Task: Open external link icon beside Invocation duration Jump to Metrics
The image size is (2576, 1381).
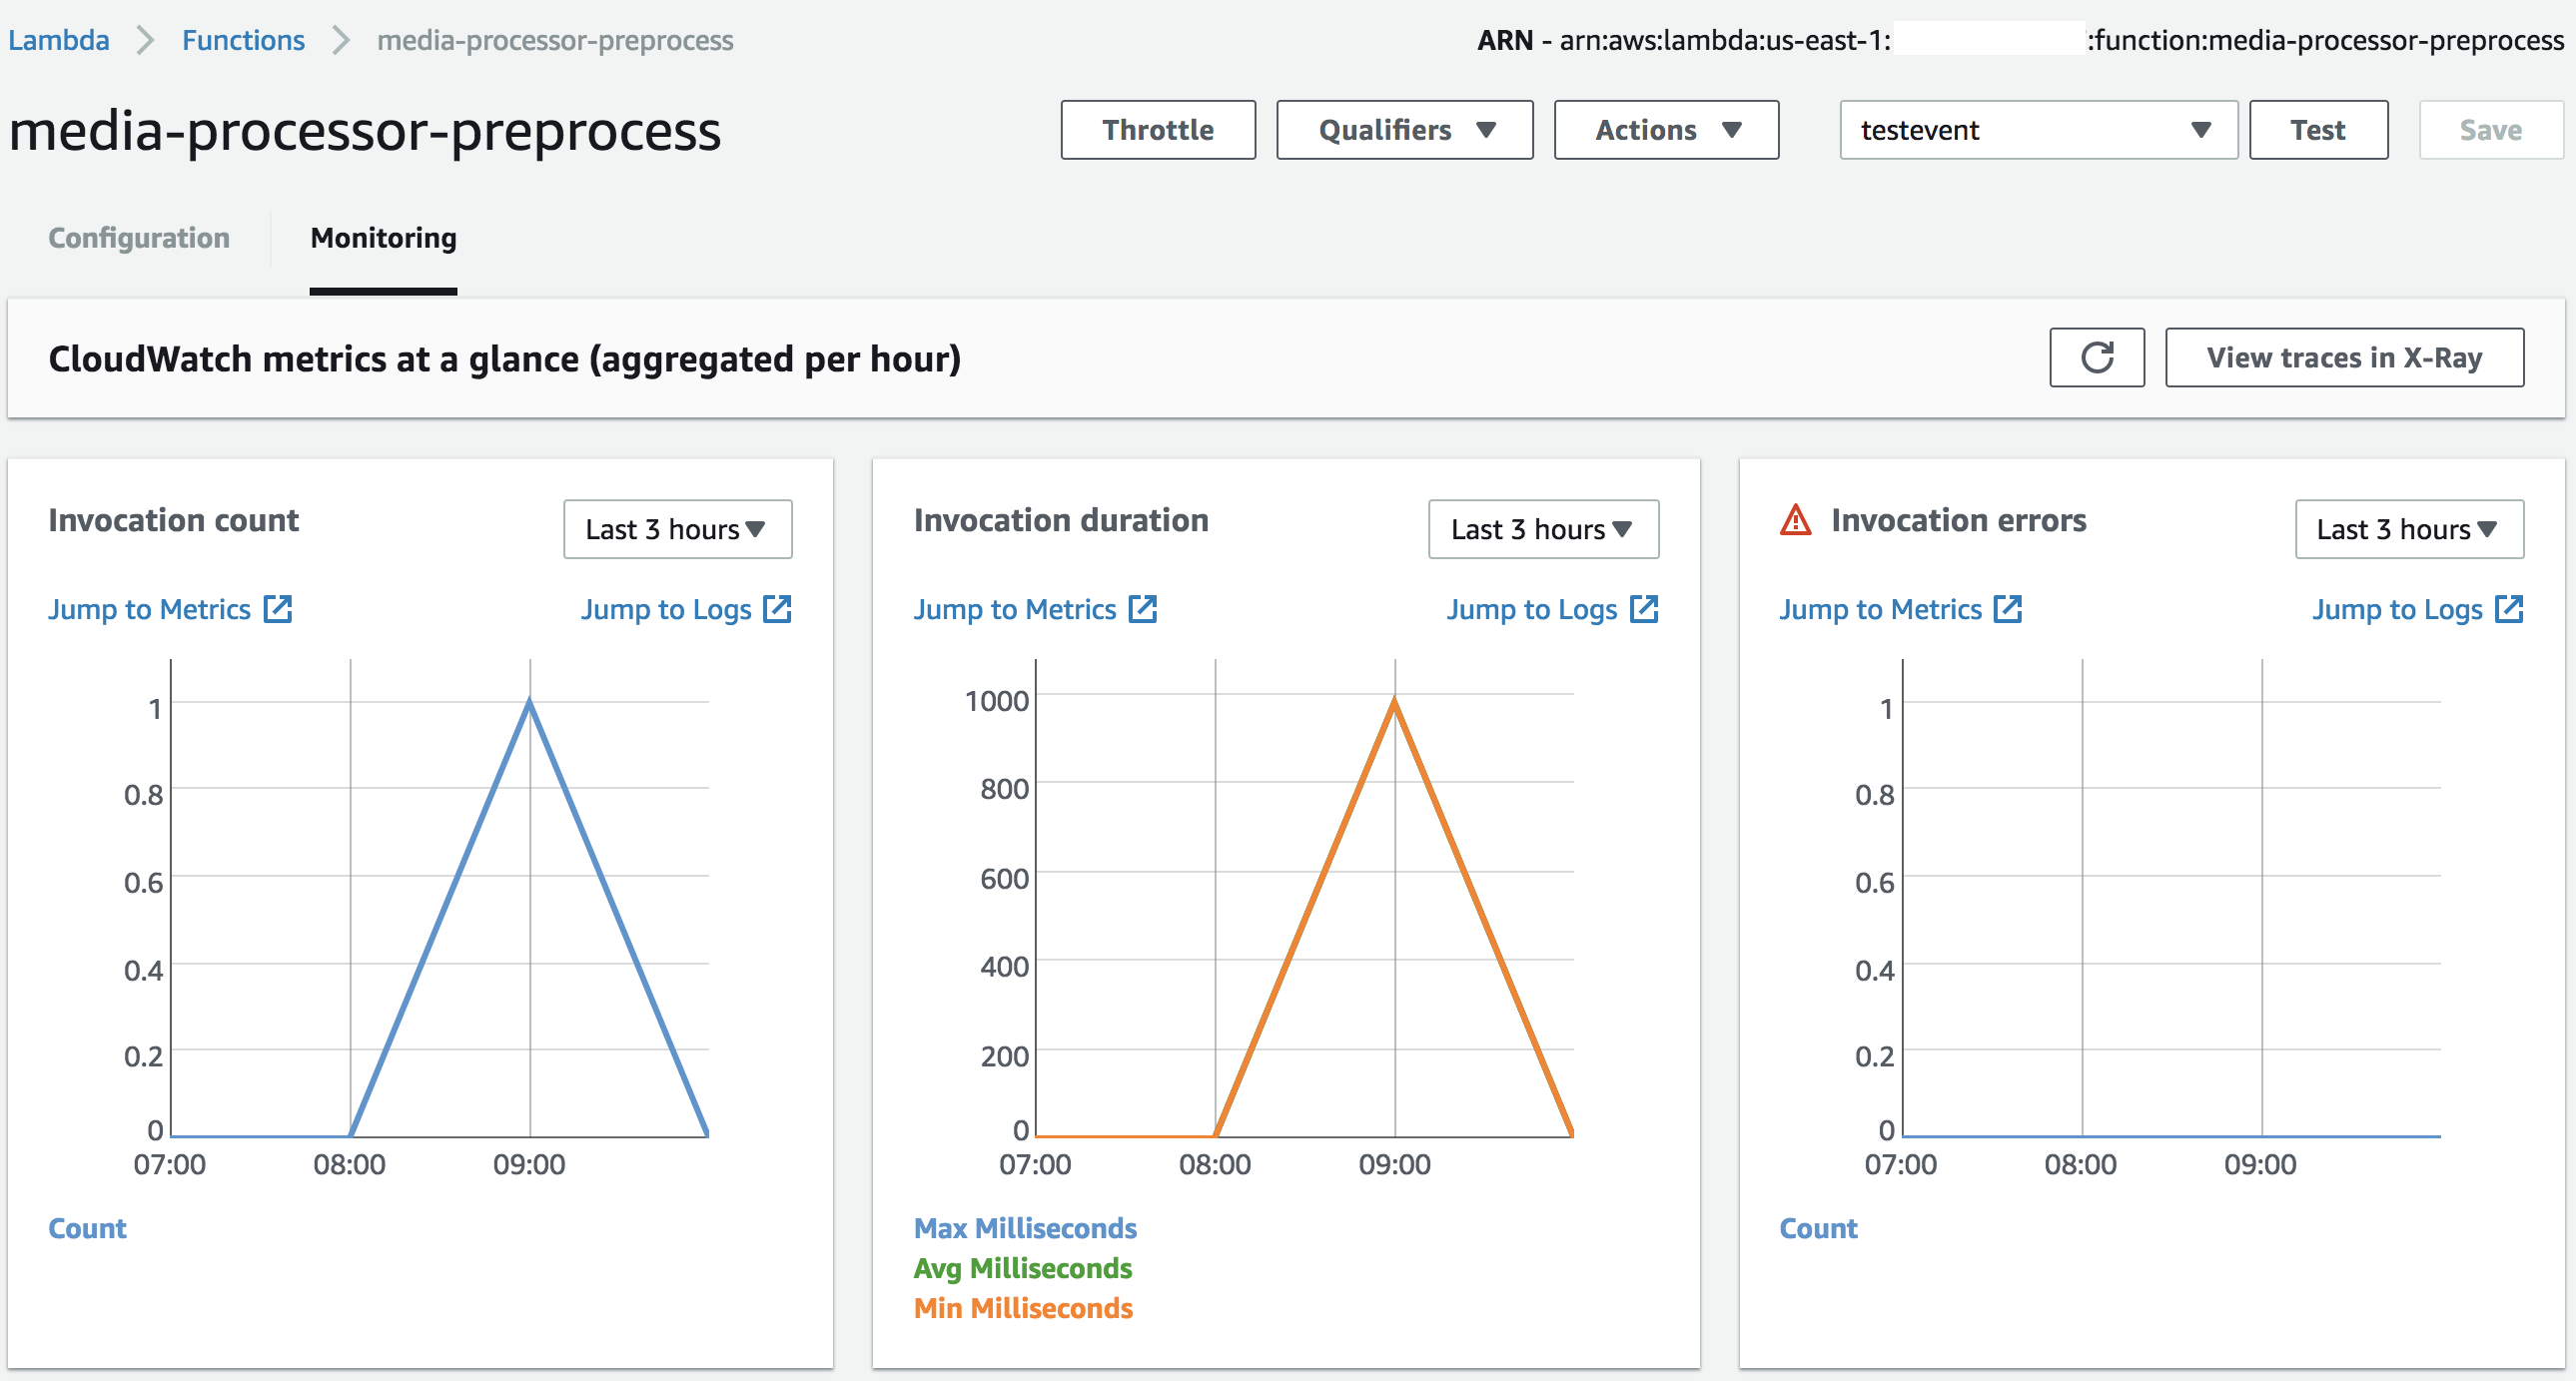Action: 1142,609
